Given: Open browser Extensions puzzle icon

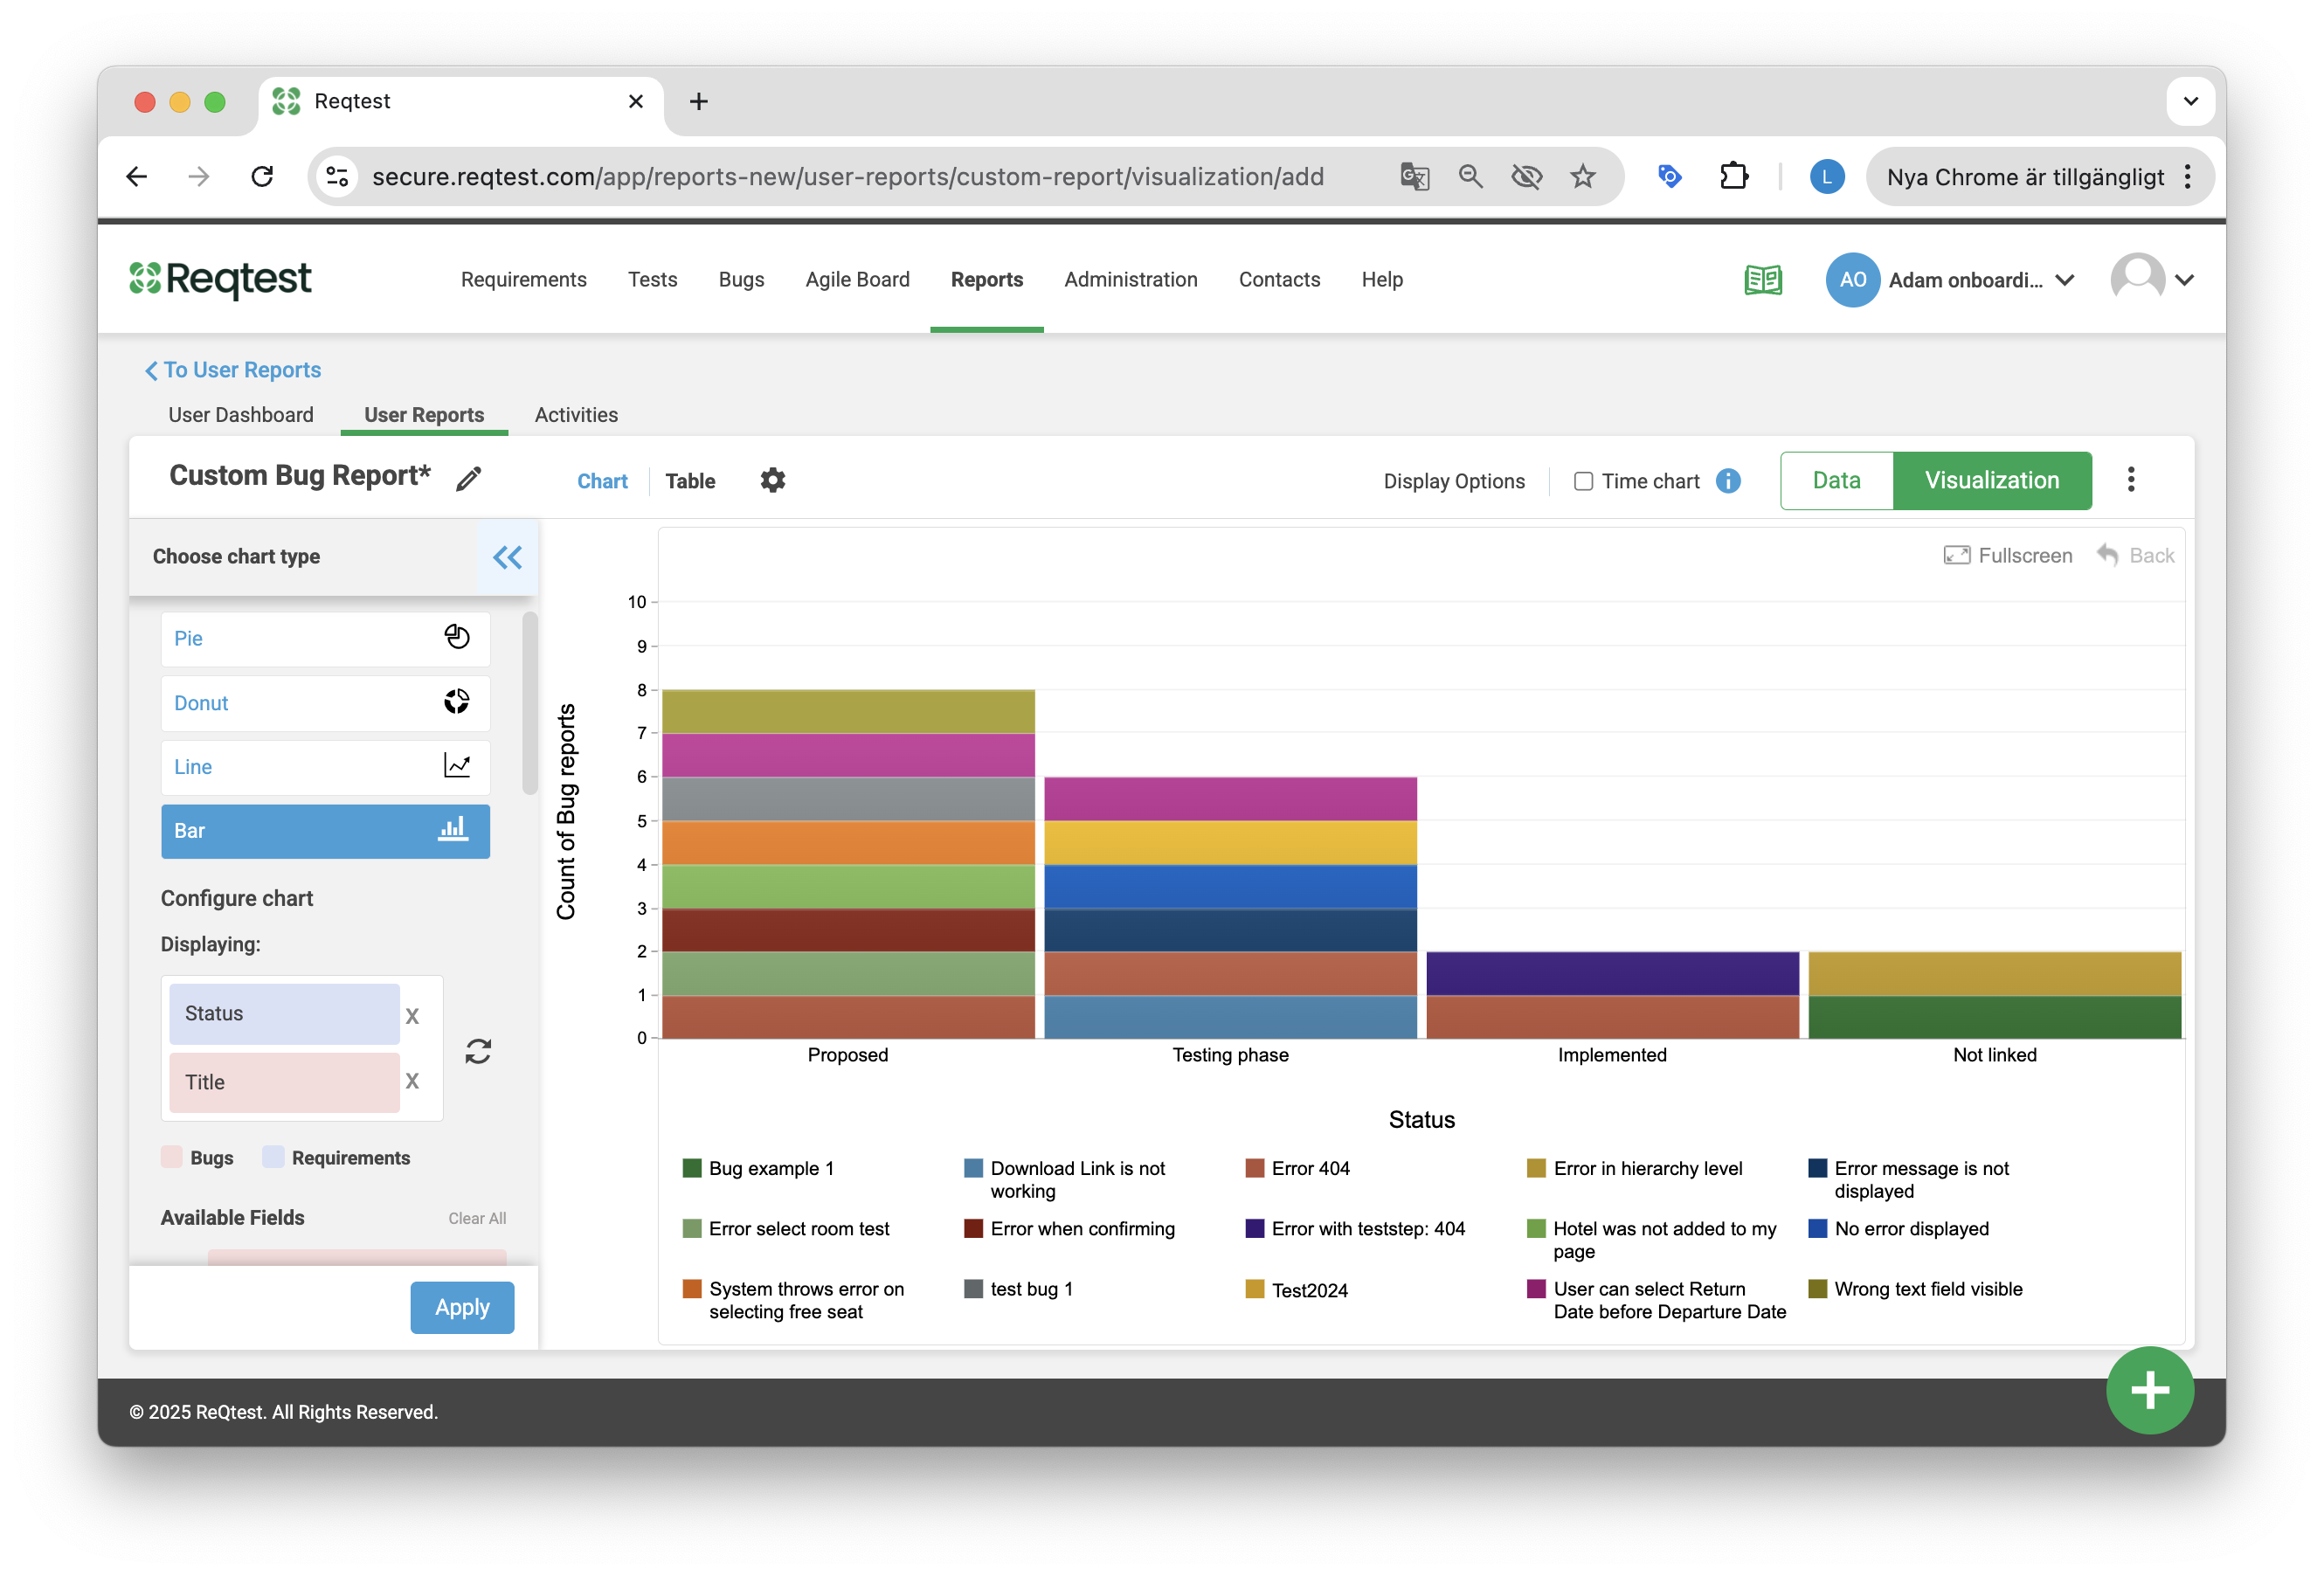Looking at the screenshot, I should click(x=1733, y=177).
